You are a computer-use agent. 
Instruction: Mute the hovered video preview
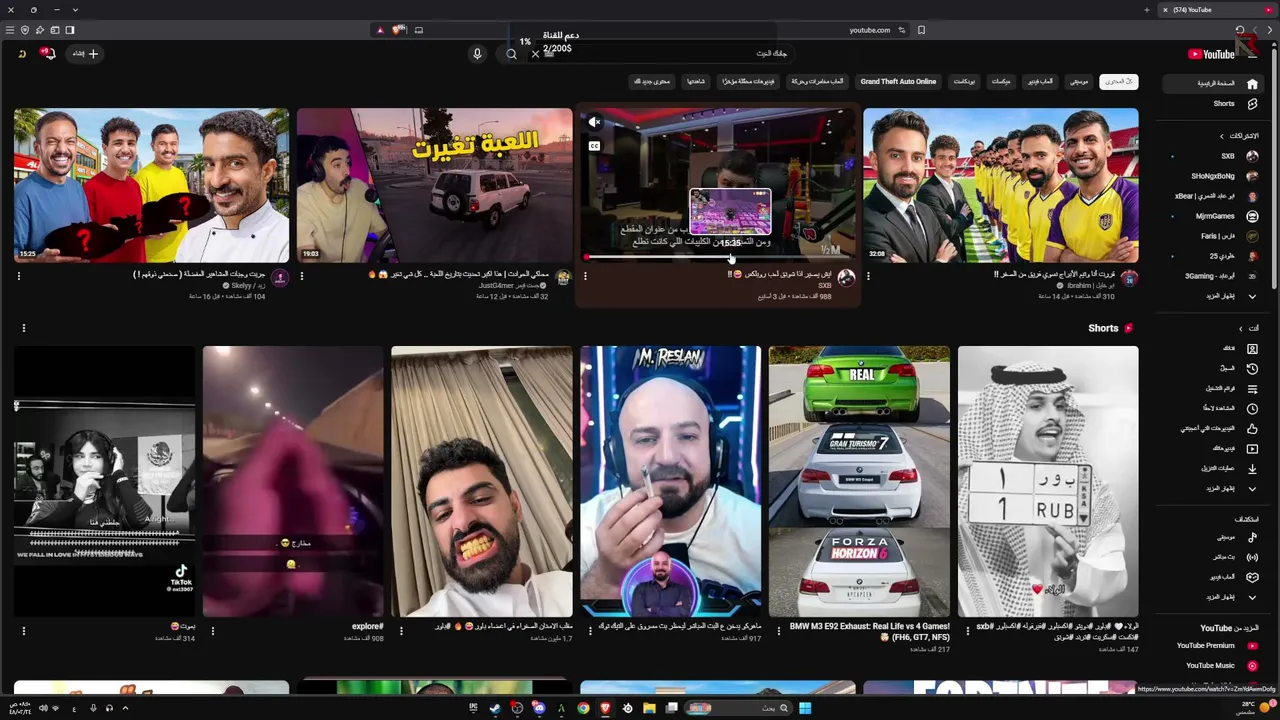tap(594, 122)
